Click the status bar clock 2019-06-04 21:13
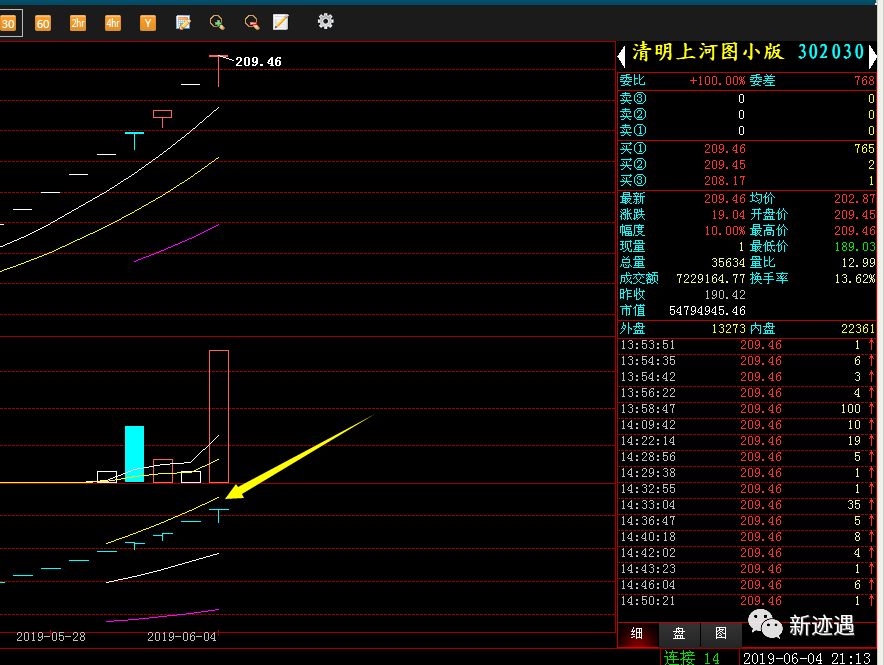The width and height of the screenshot is (884, 665). (x=807, y=658)
